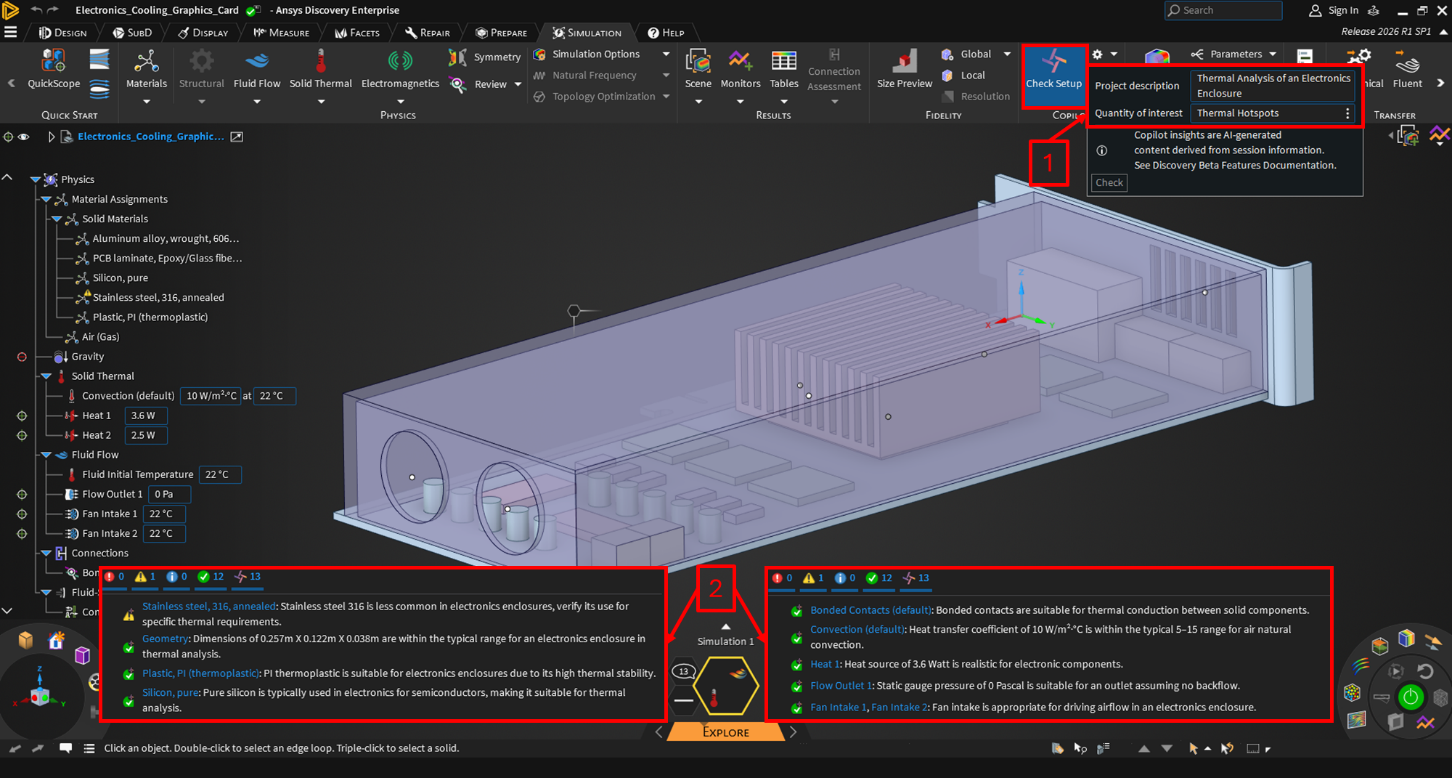The image size is (1452, 778).
Task: Switch to the Prepare tab
Action: coord(501,32)
